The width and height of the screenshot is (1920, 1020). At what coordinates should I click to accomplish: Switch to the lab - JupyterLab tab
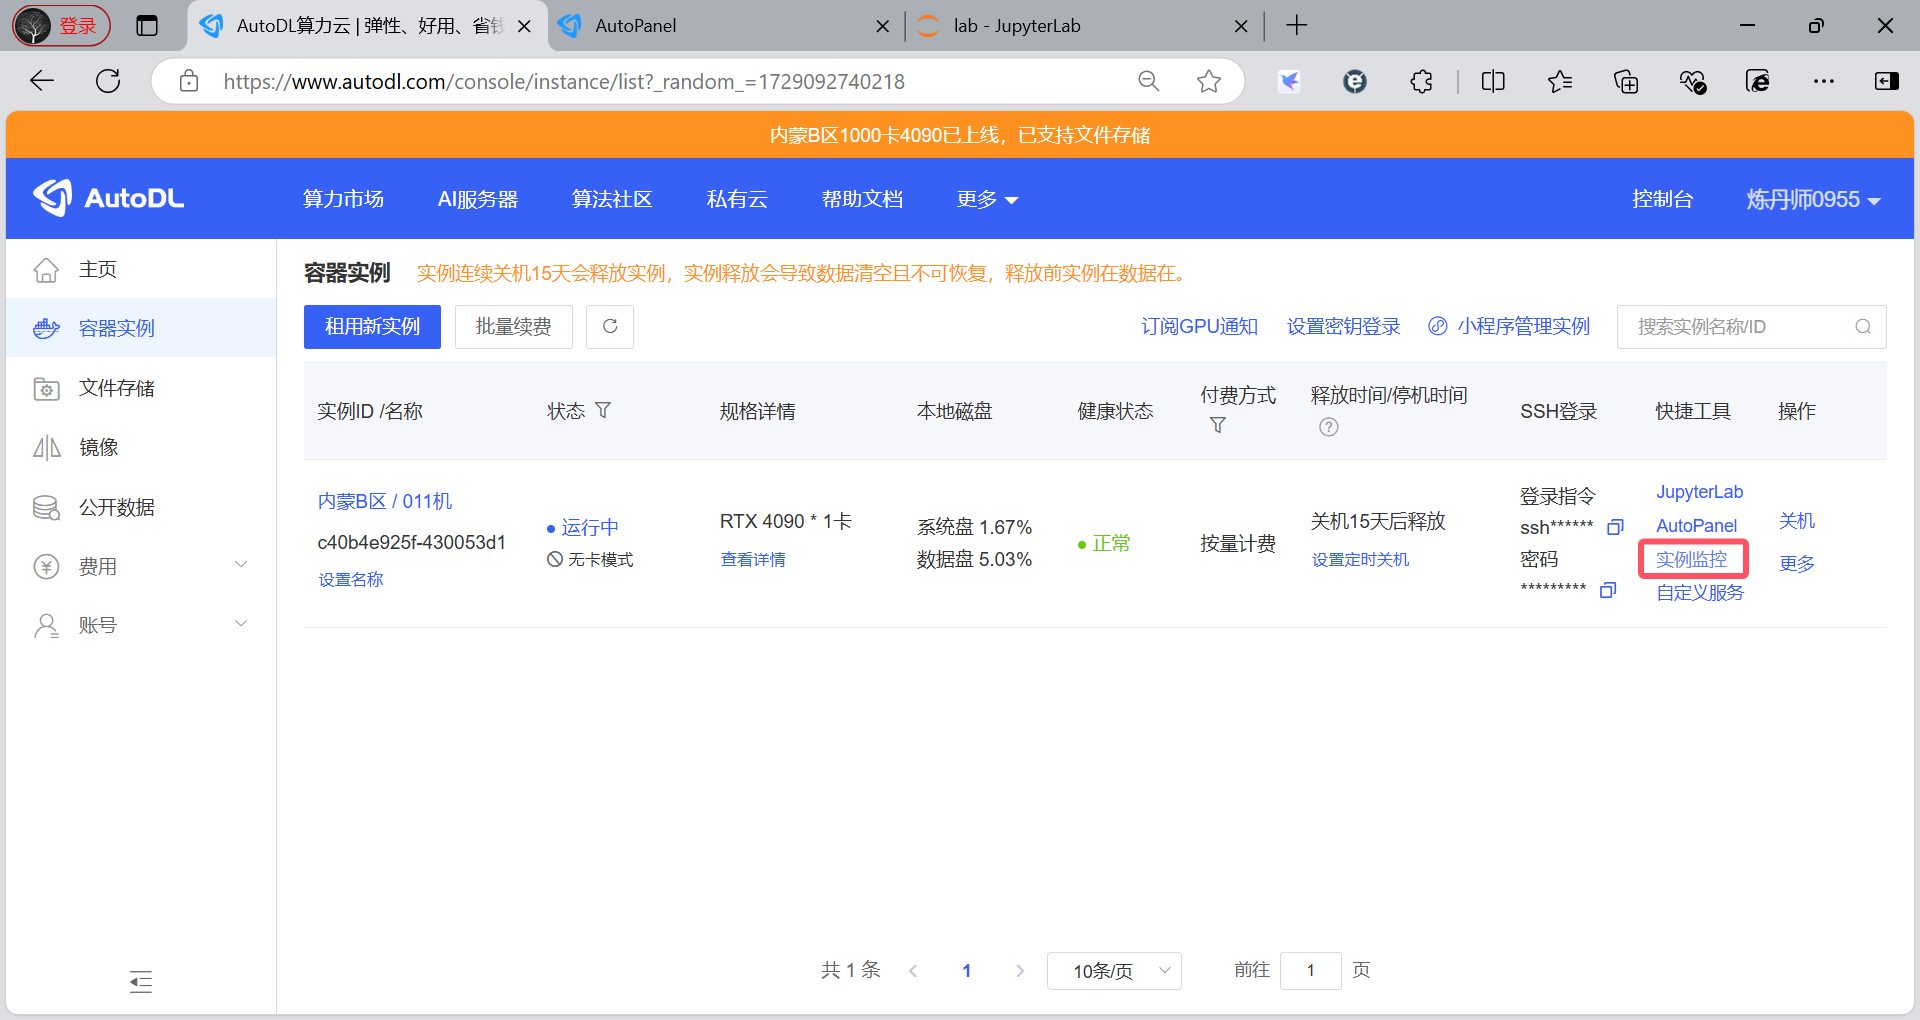coord(1084,26)
